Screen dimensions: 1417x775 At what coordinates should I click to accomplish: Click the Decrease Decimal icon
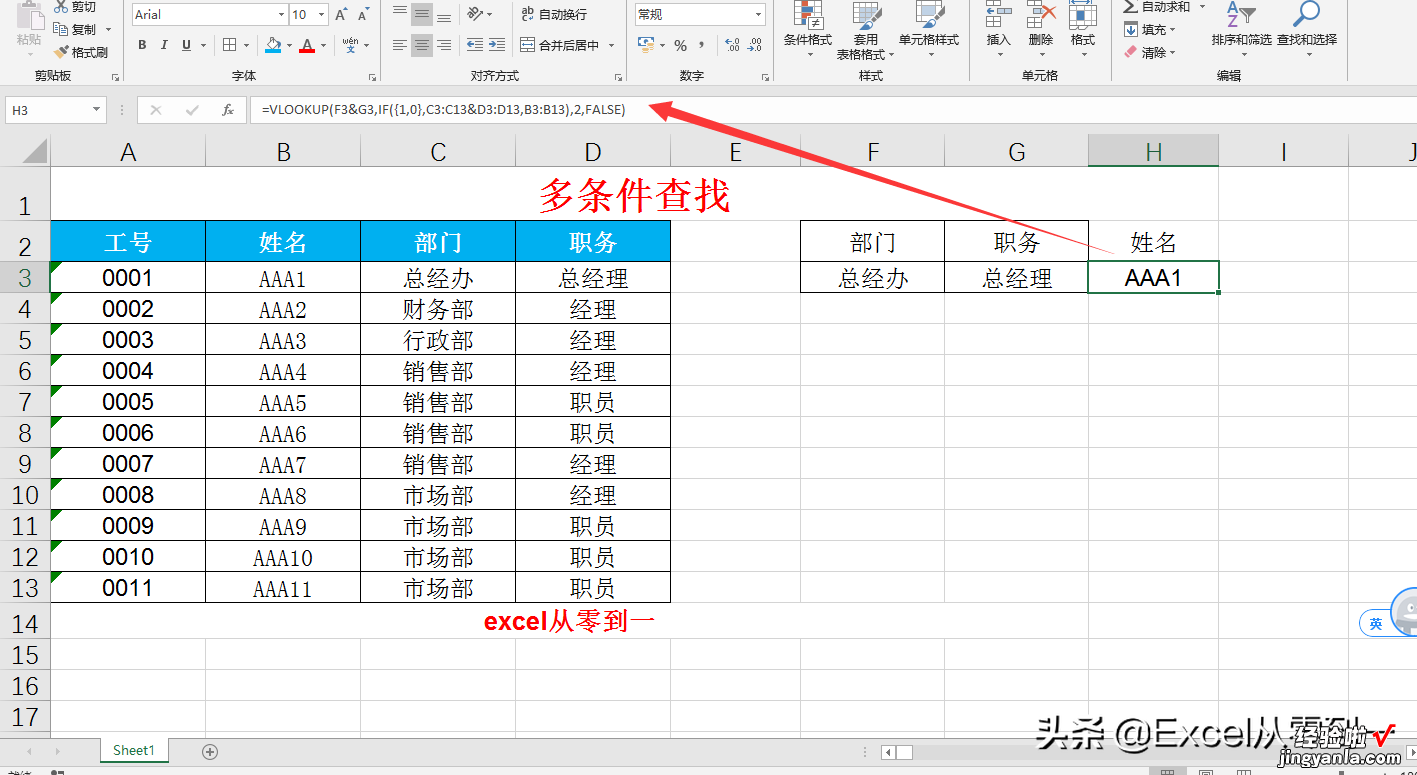tap(757, 45)
